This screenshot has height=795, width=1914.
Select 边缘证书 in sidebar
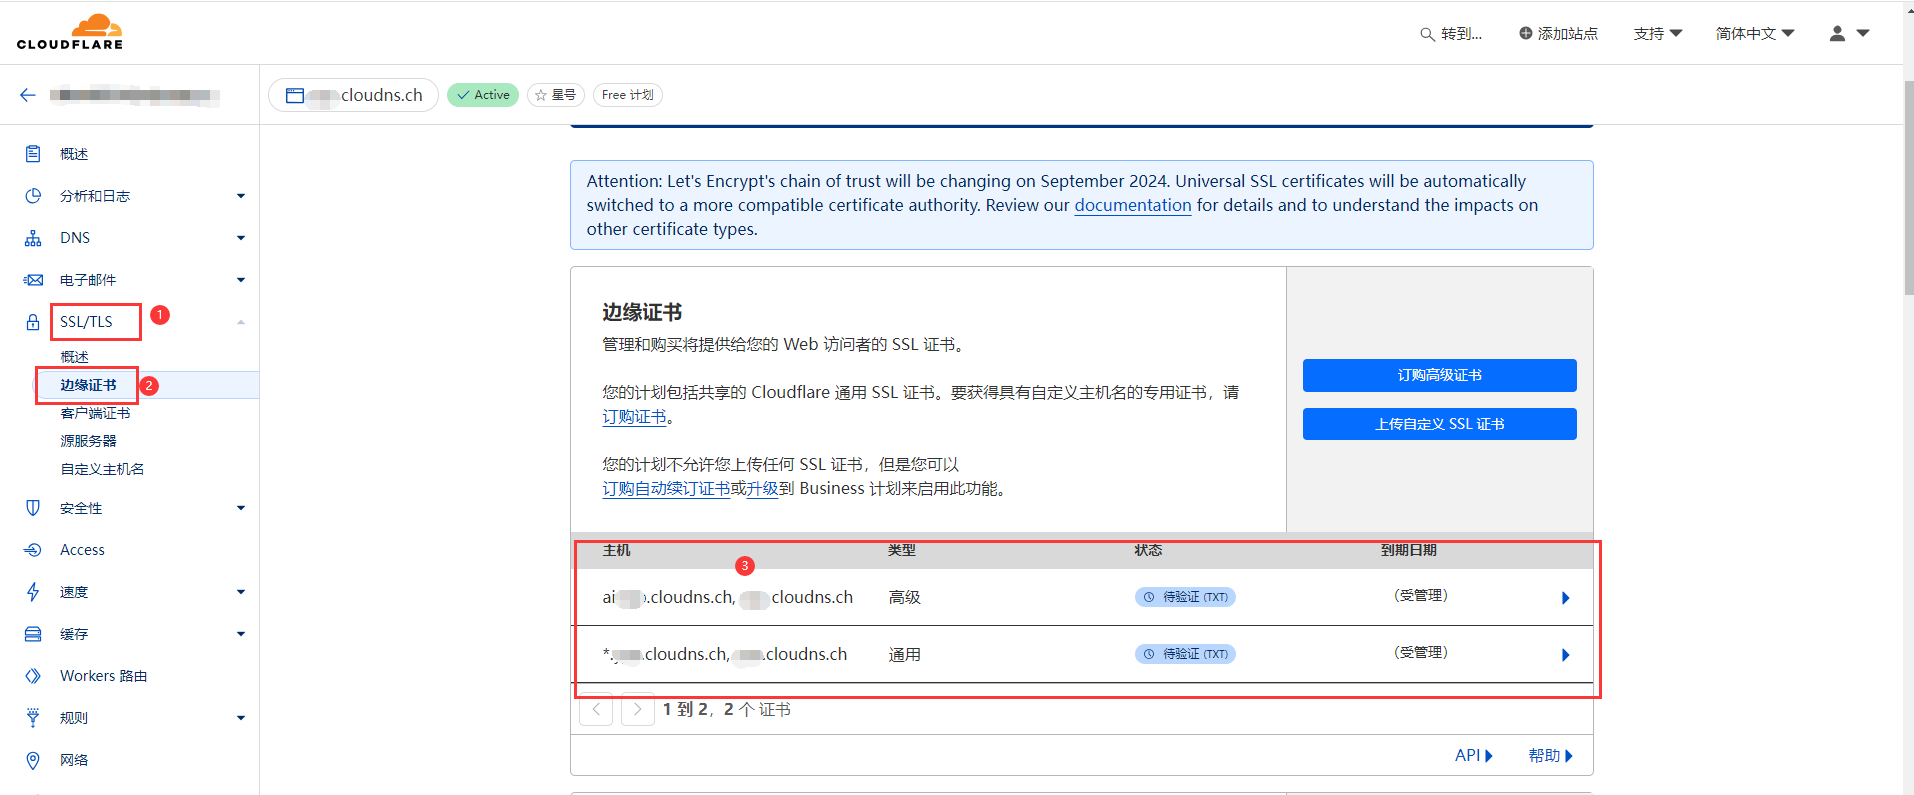coord(88,385)
